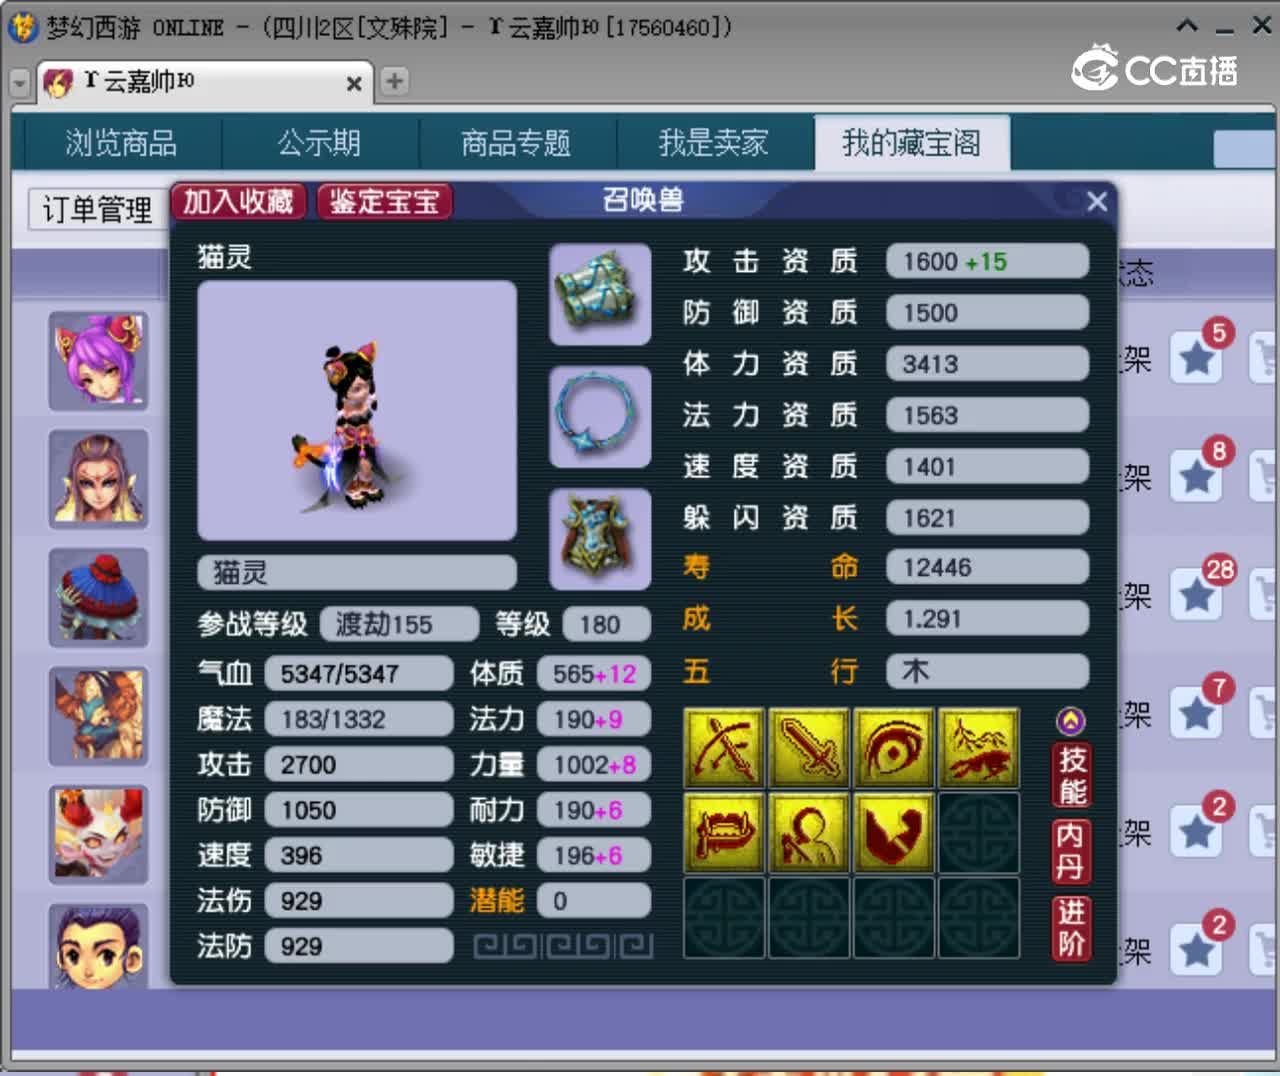Click the 寿命 value 12446
Screen dimensions: 1280x1076
987,567
